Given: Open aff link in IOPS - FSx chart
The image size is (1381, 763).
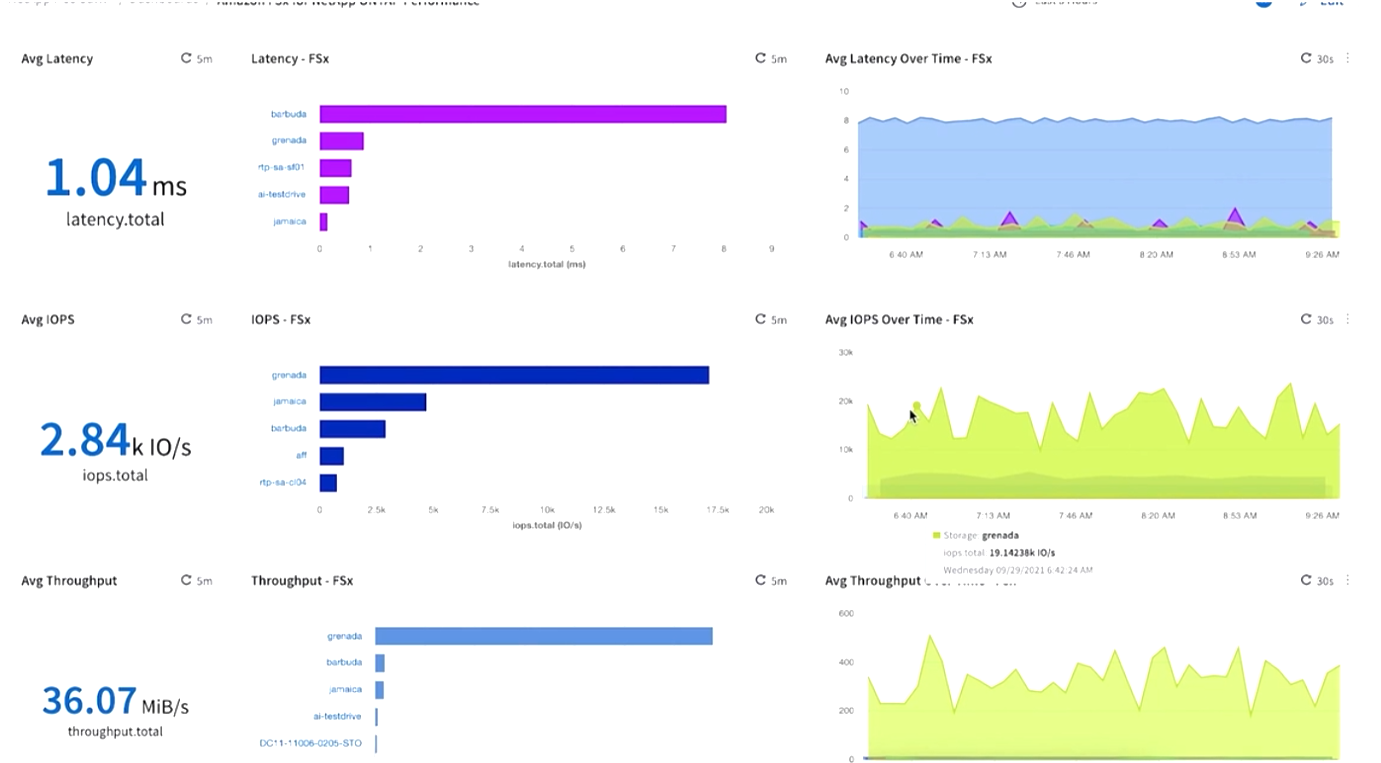Looking at the screenshot, I should (x=301, y=456).
